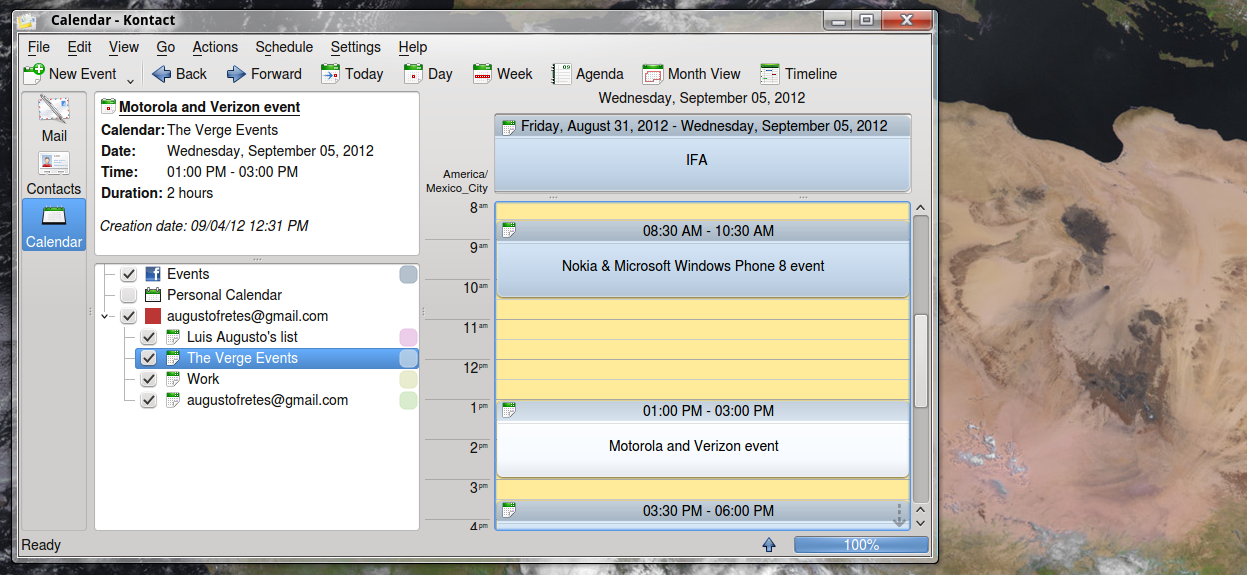Uncheck The Verge Events calendar
This screenshot has width=1247, height=575.
pos(148,358)
